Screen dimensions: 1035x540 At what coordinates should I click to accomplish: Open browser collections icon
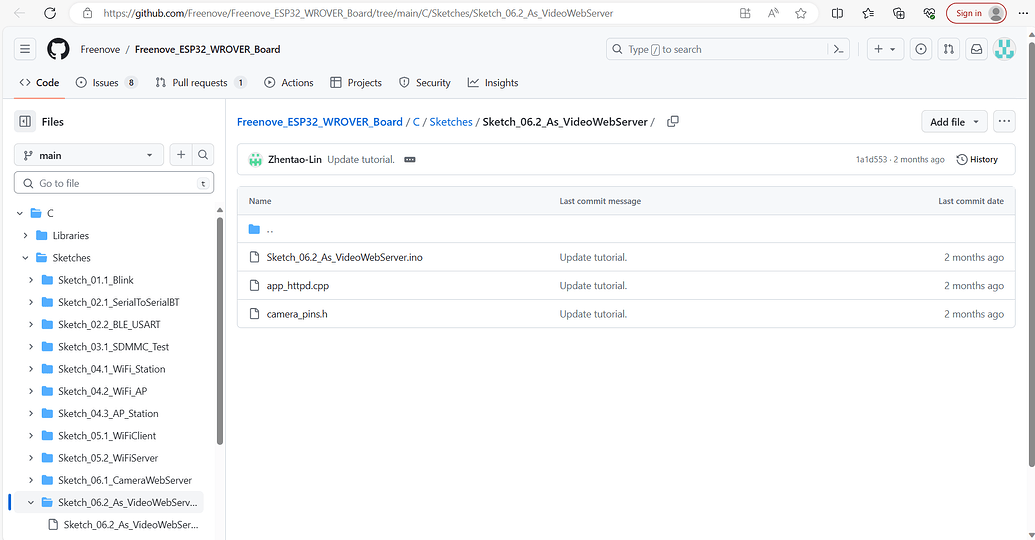898,13
